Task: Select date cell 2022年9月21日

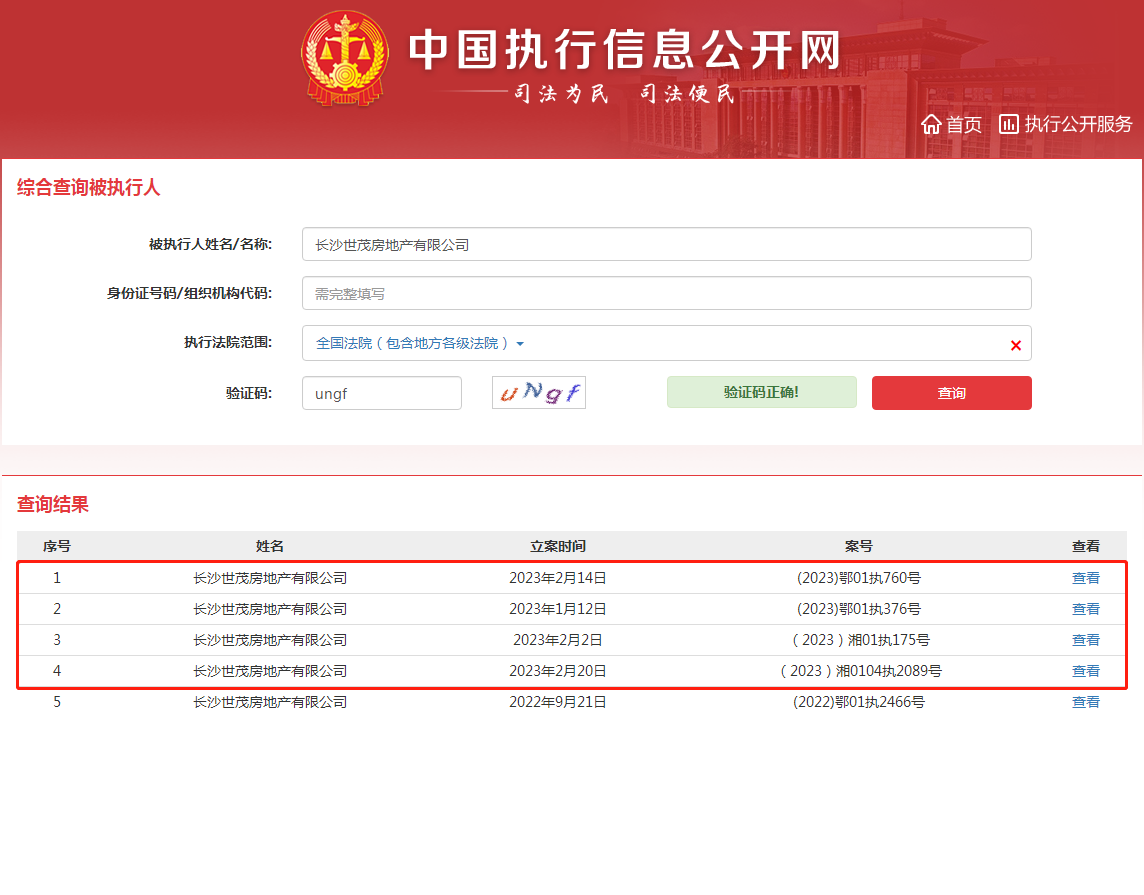Action: (557, 702)
